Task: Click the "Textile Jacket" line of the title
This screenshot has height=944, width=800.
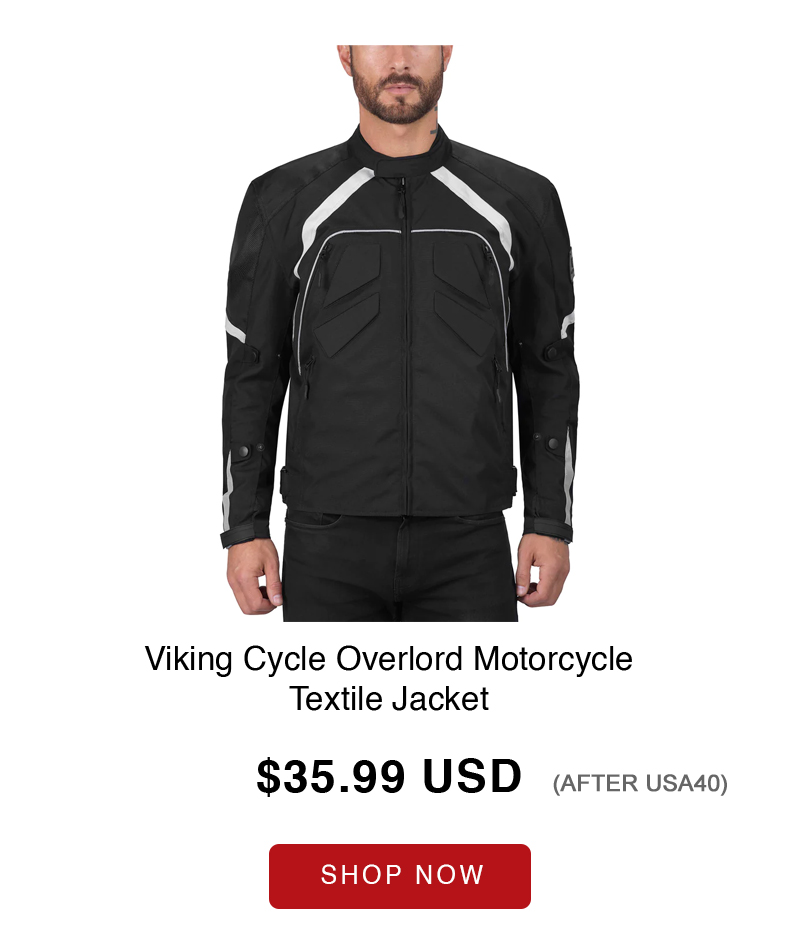Action: click(389, 699)
